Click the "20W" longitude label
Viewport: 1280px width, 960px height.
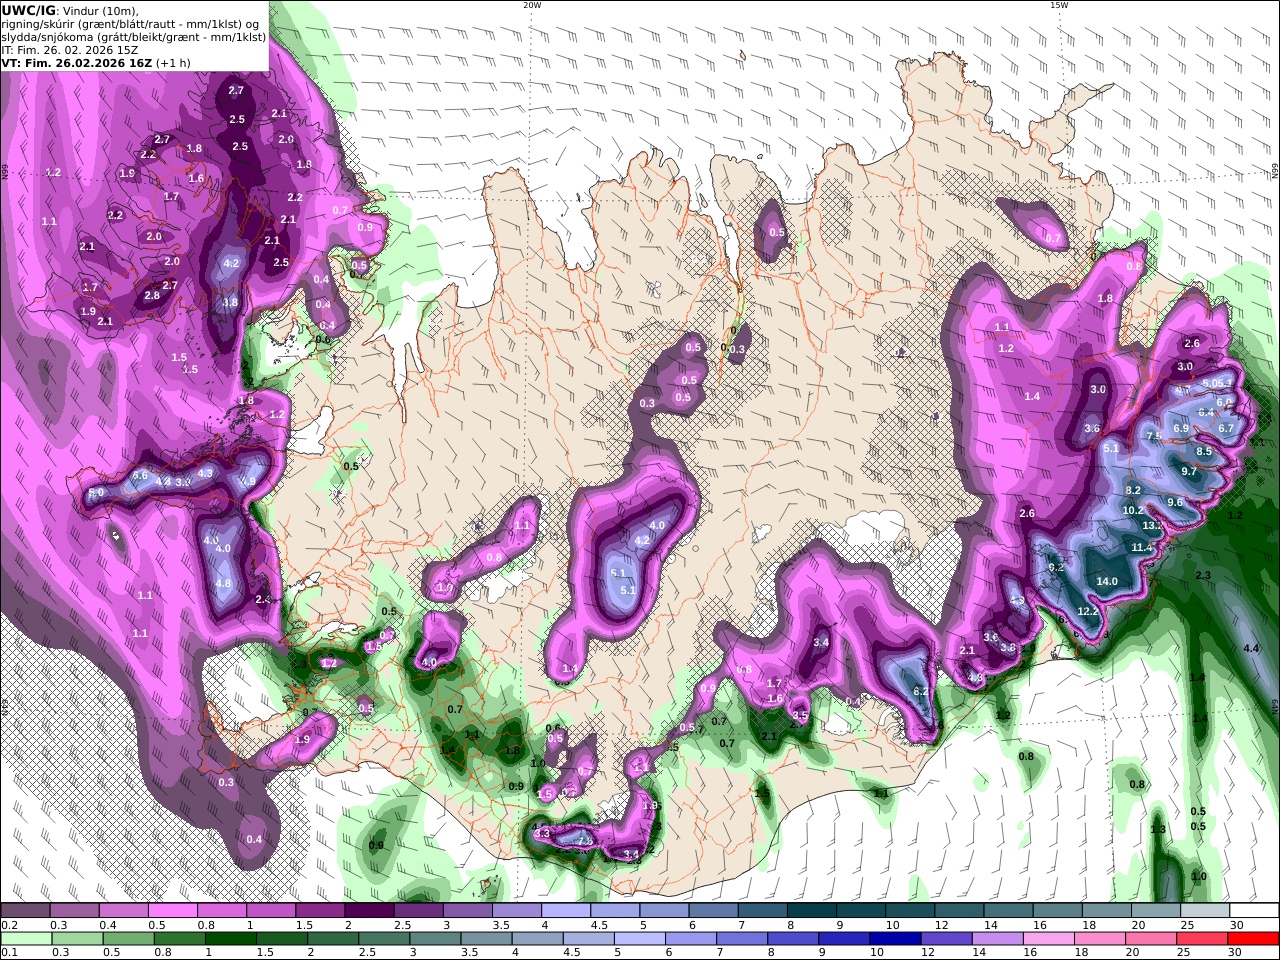[x=532, y=5]
